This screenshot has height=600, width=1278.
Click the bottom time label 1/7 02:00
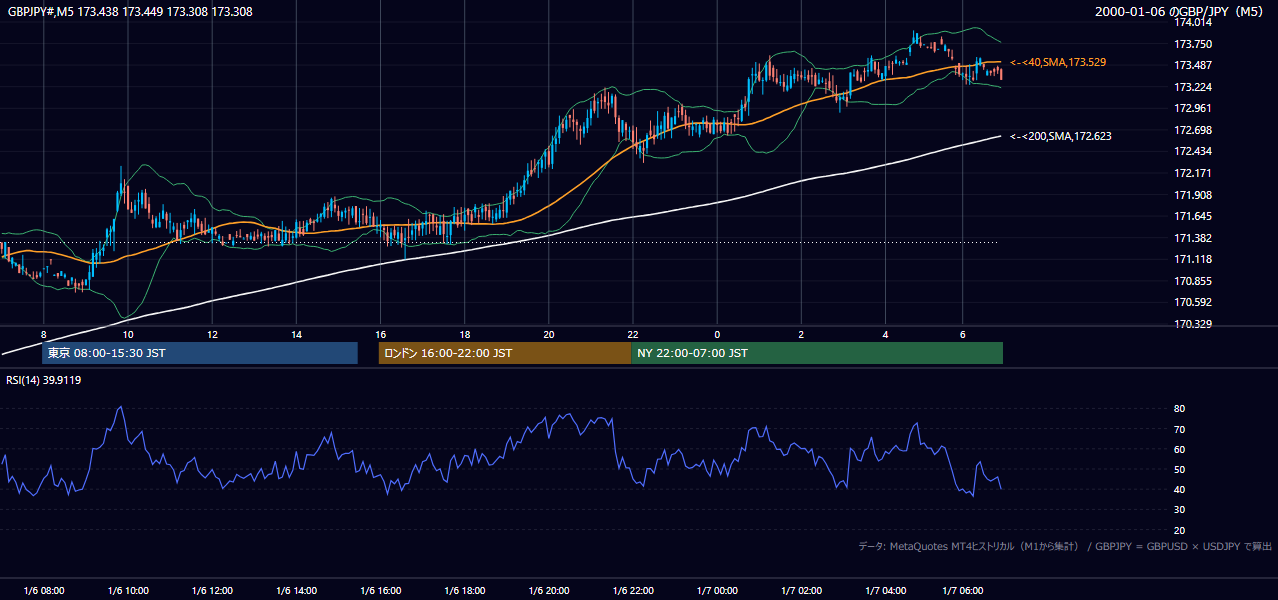point(801,590)
